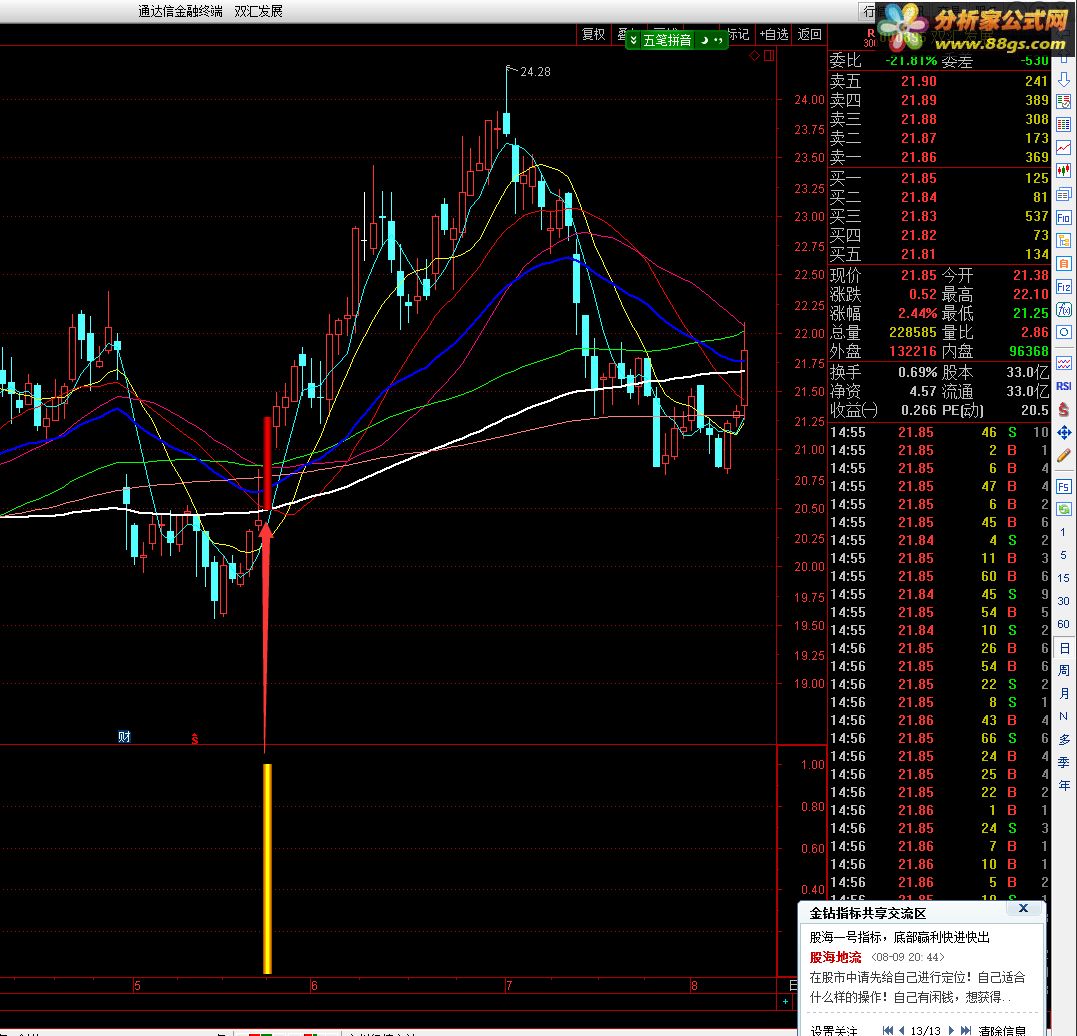Click the down-arrow icon in right toolbar
This screenshot has height=1036, width=1077.
(x=1063, y=80)
